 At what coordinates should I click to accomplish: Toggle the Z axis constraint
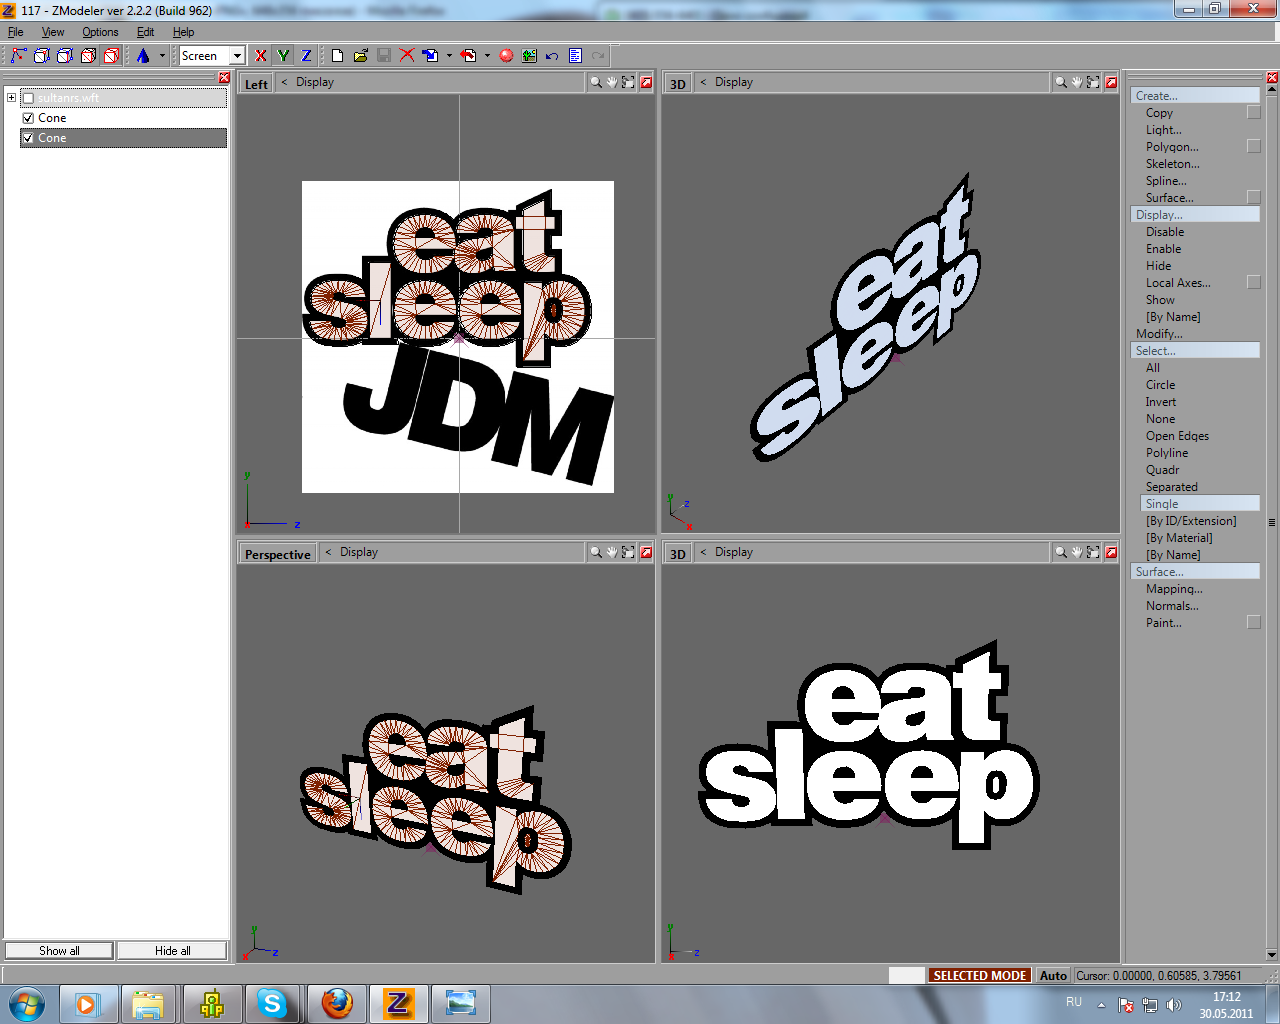pyautogui.click(x=306, y=56)
